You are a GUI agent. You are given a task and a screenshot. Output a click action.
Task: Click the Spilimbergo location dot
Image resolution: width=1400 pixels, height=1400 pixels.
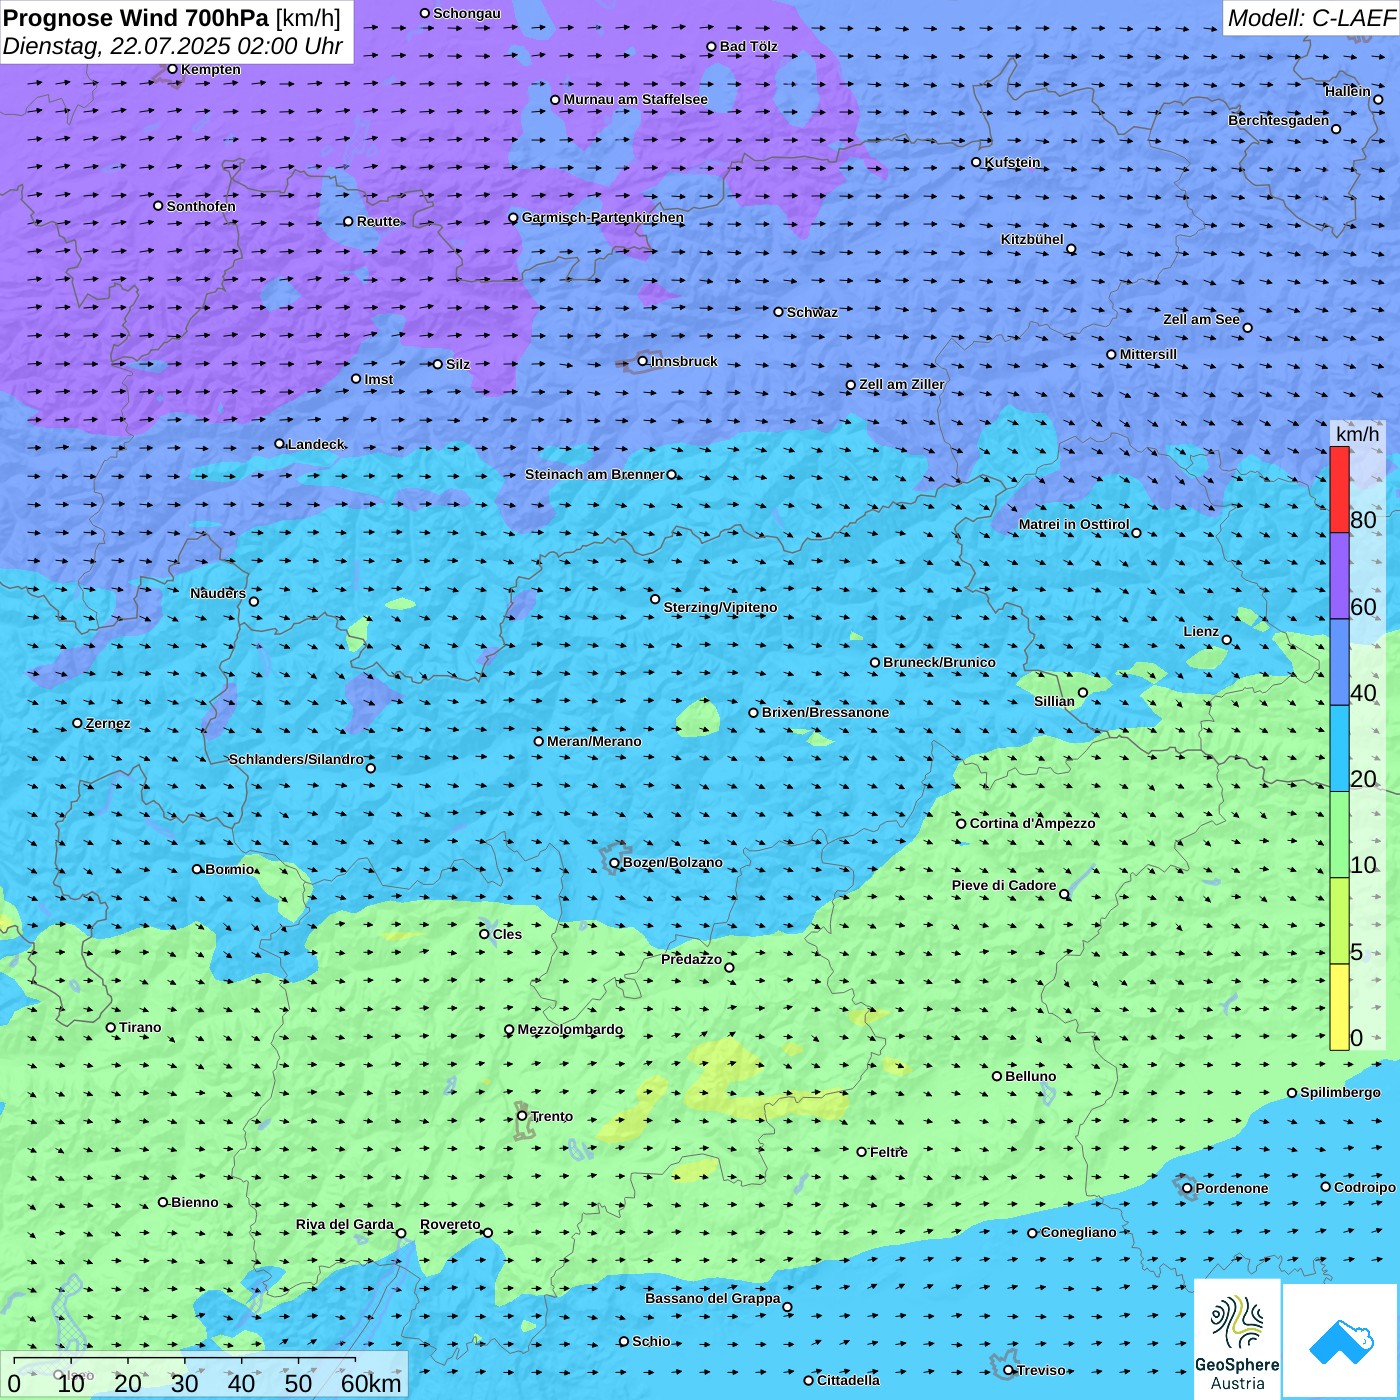[1292, 1093]
